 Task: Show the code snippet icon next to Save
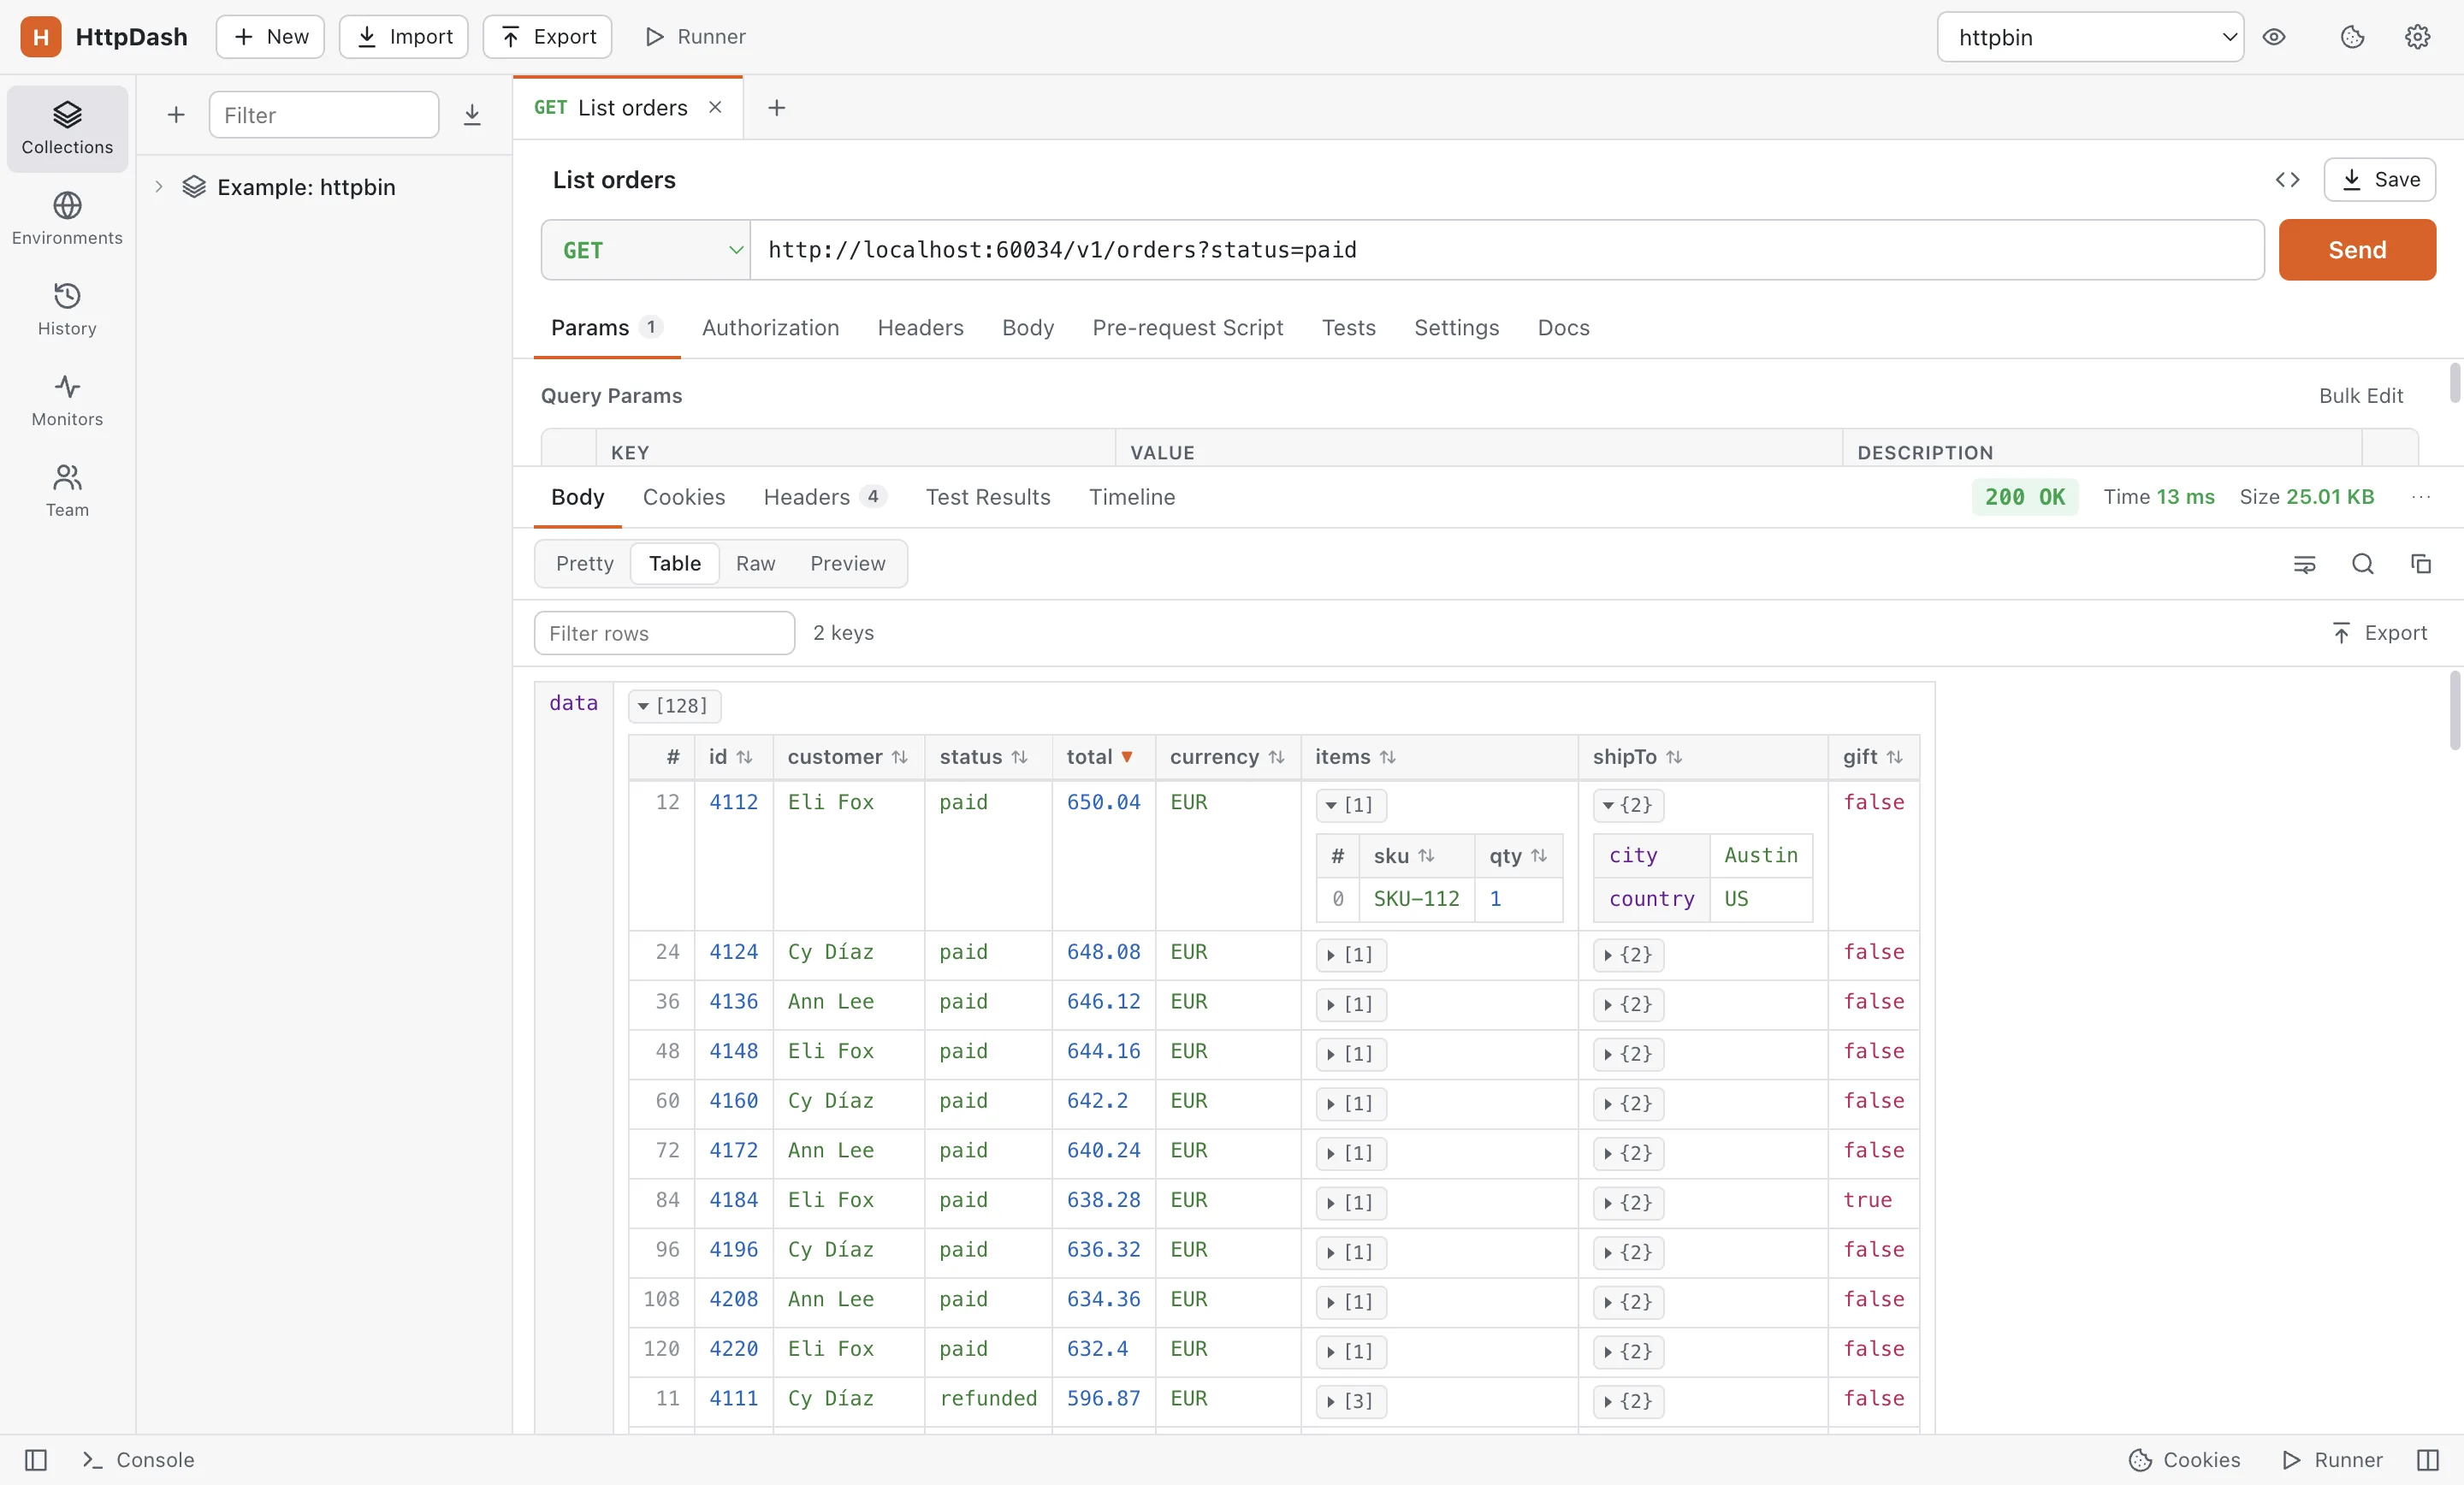click(2287, 180)
